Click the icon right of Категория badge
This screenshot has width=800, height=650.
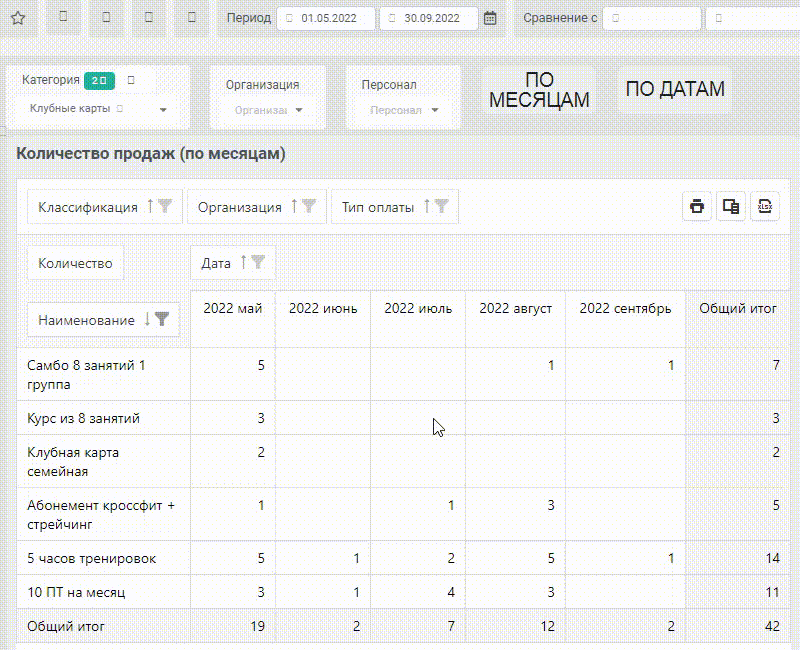[131, 80]
